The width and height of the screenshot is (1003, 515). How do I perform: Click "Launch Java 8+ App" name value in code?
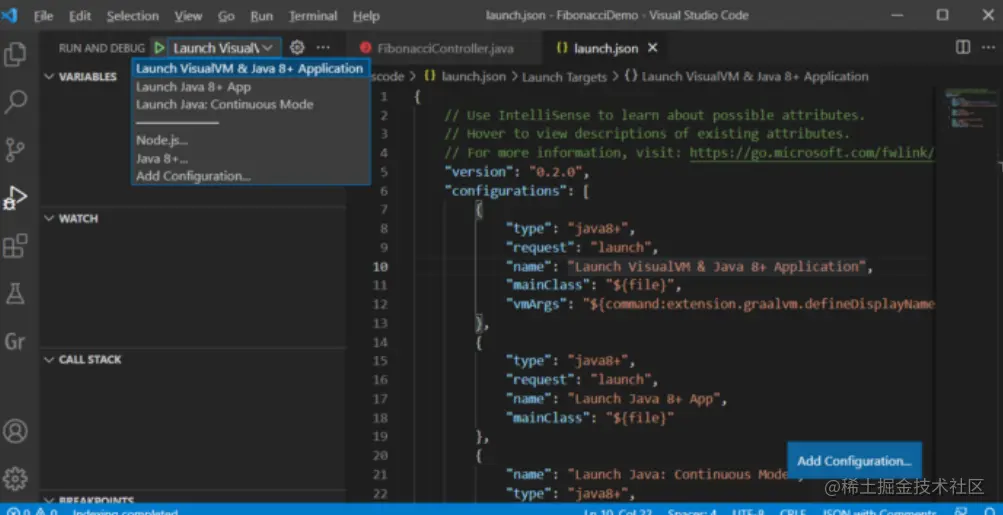(x=645, y=399)
